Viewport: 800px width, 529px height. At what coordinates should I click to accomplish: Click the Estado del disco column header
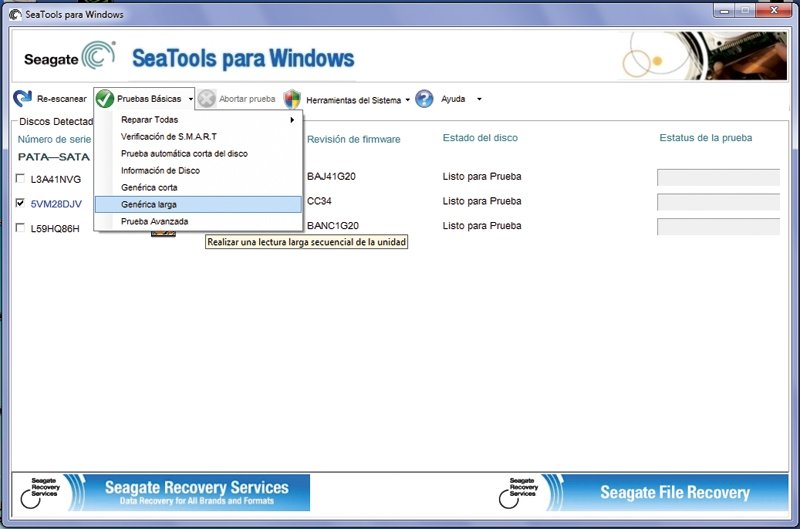[x=480, y=138]
